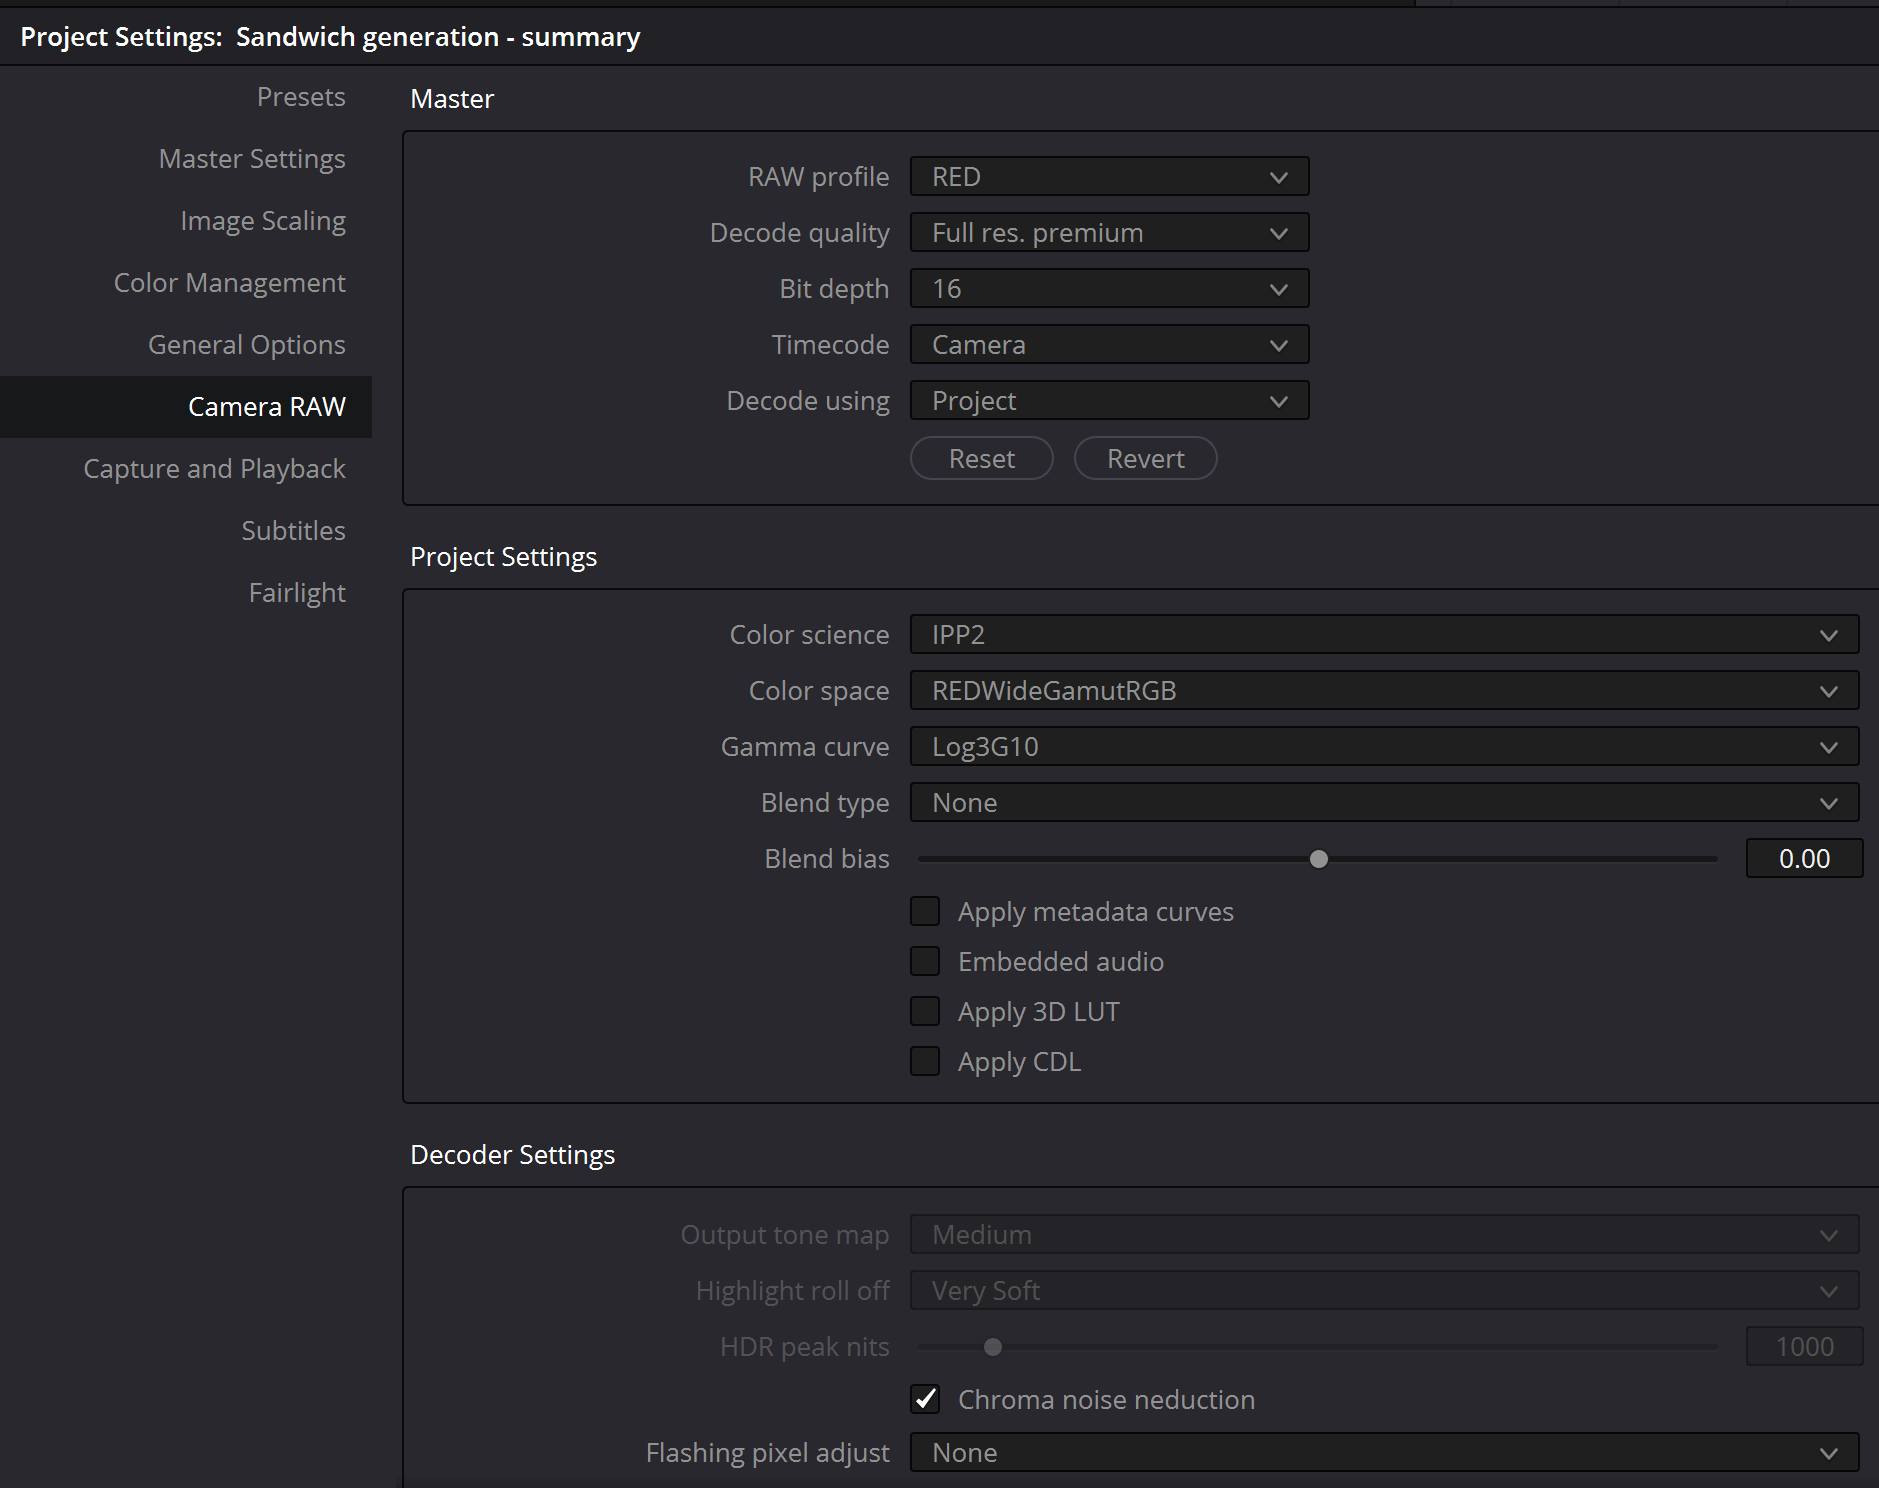Click the disabled Highlight roll off dropdown
The image size is (1879, 1488).
click(1384, 1291)
